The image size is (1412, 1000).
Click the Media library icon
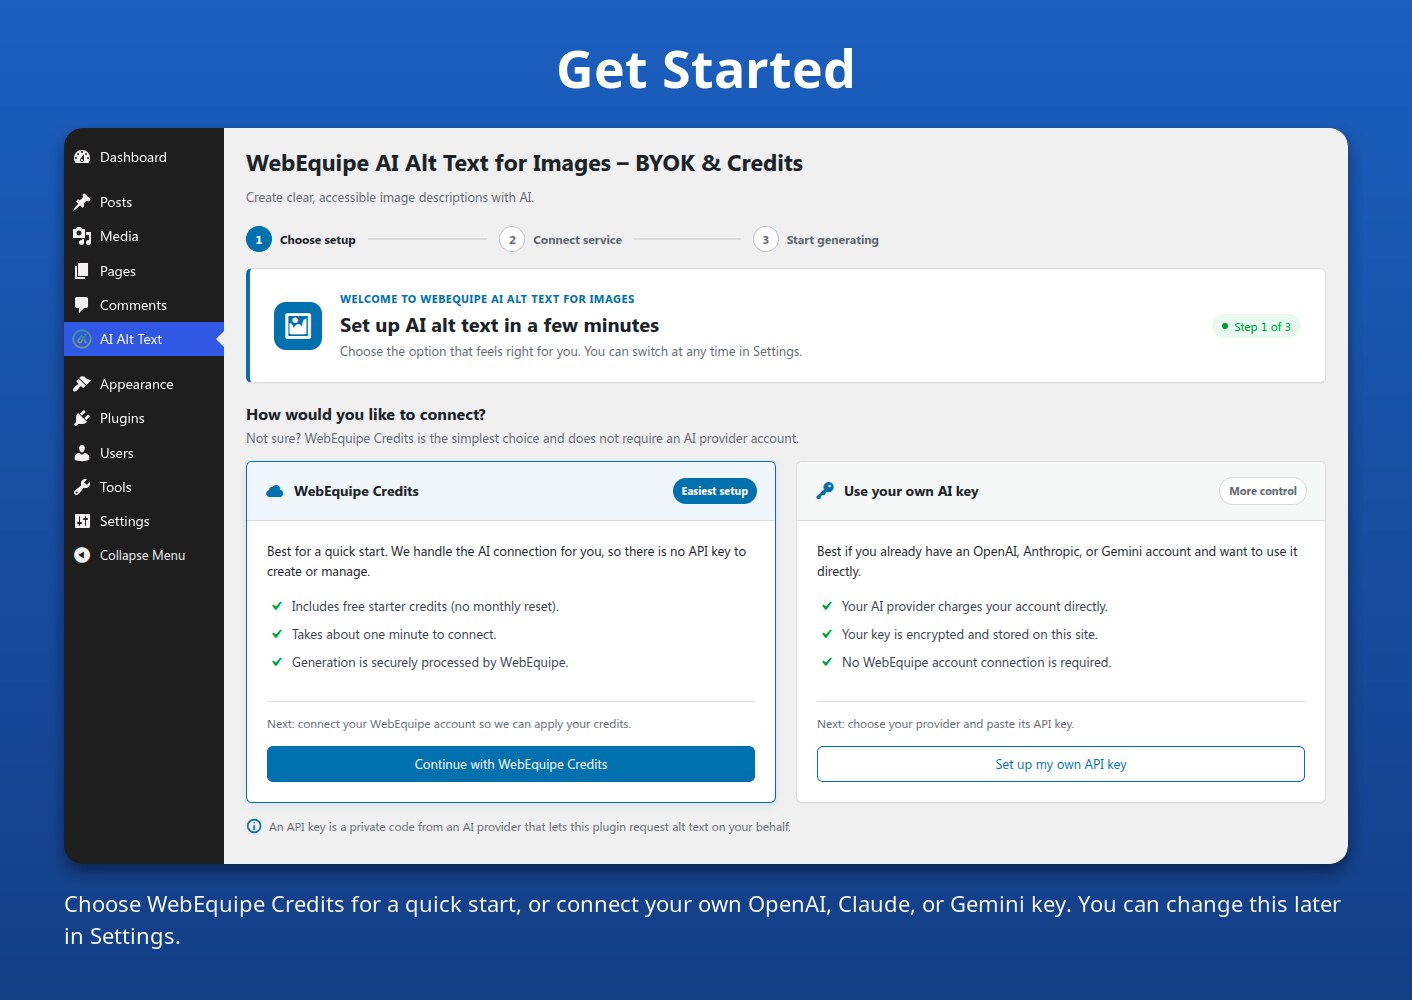click(x=82, y=236)
